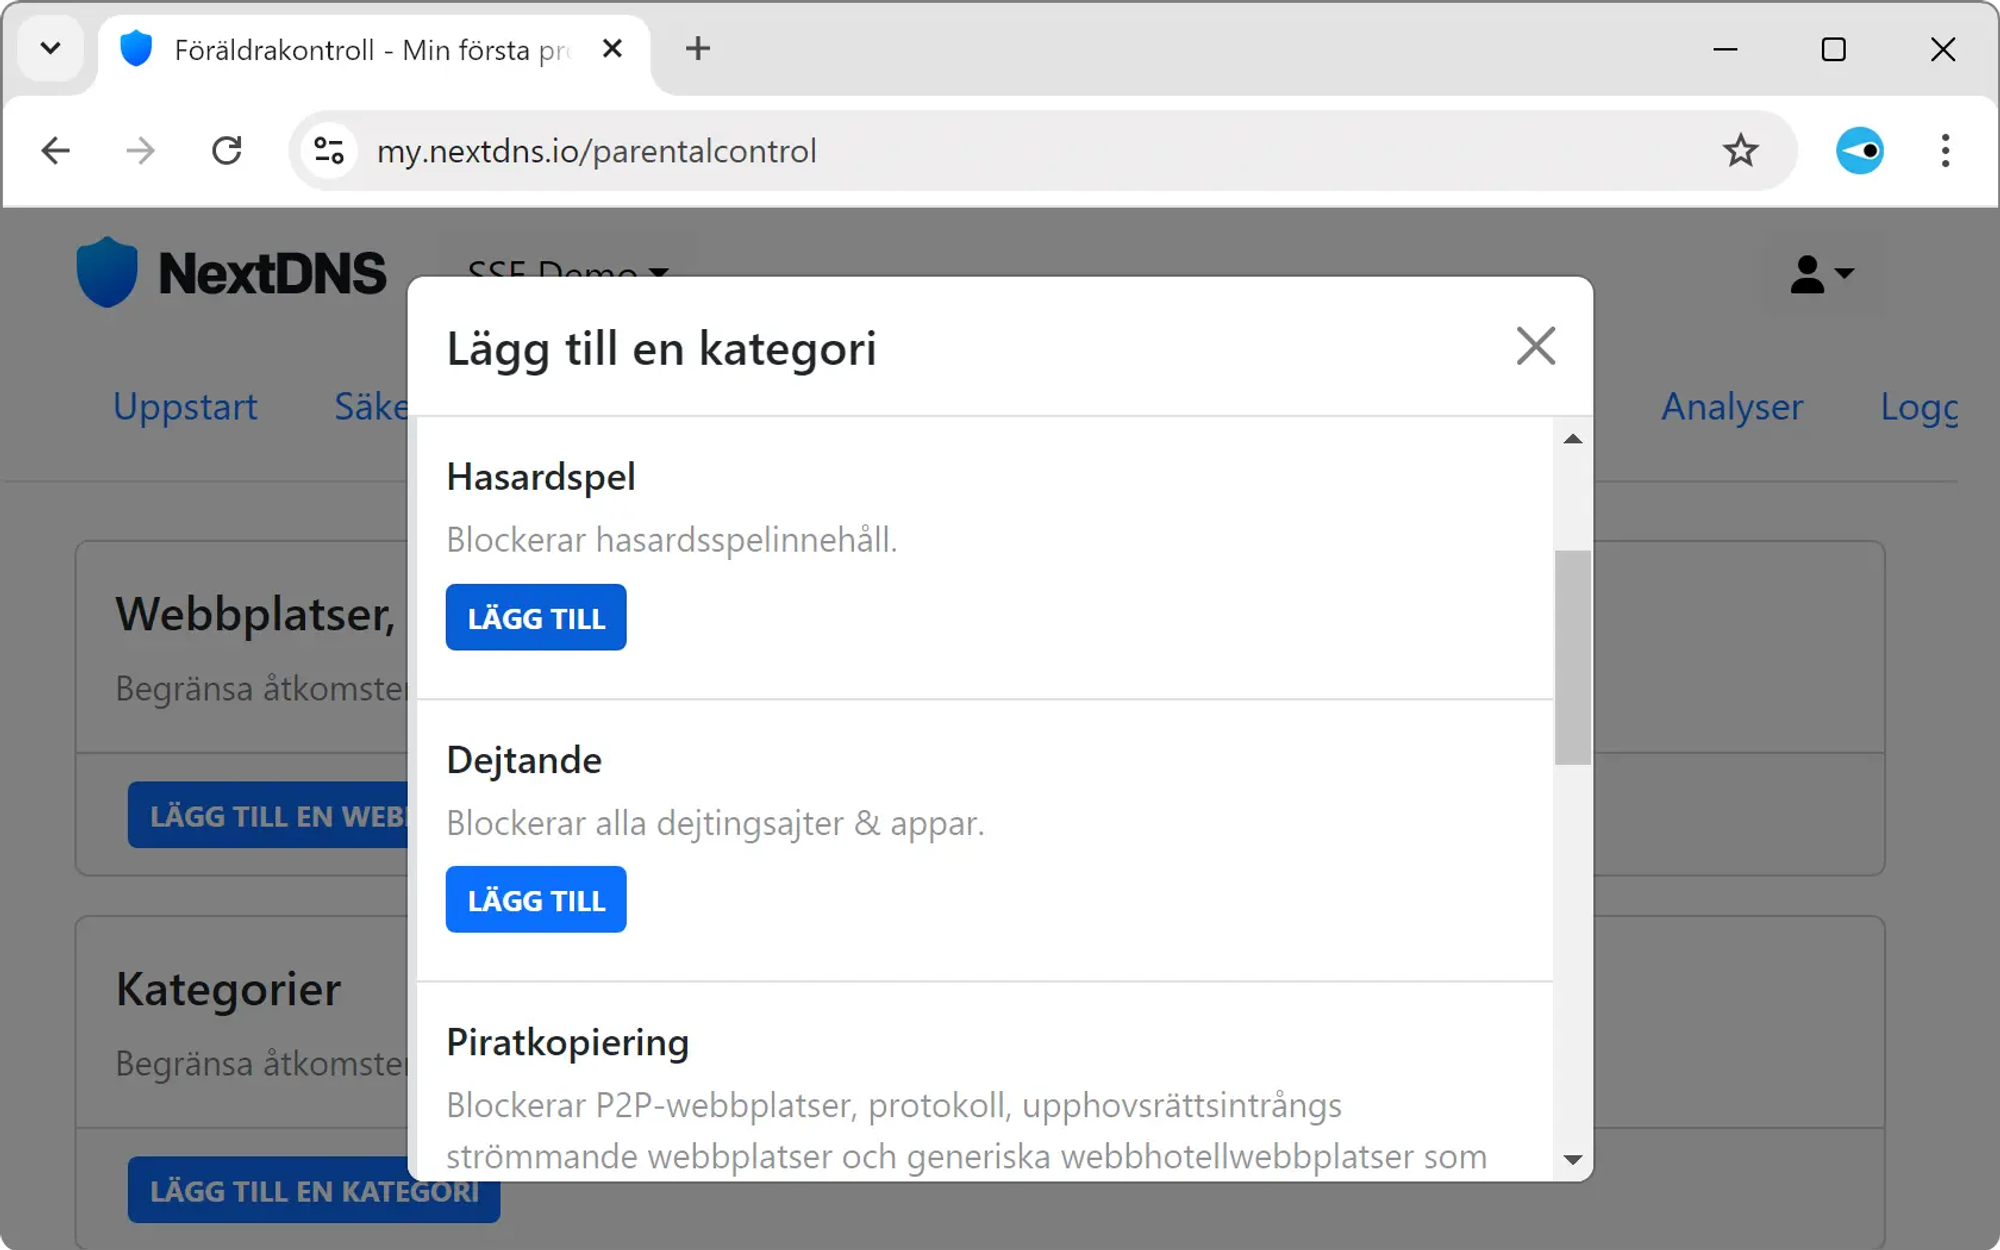Click the scroll up arrow in dialog
2000x1250 pixels.
pyautogui.click(x=1572, y=439)
